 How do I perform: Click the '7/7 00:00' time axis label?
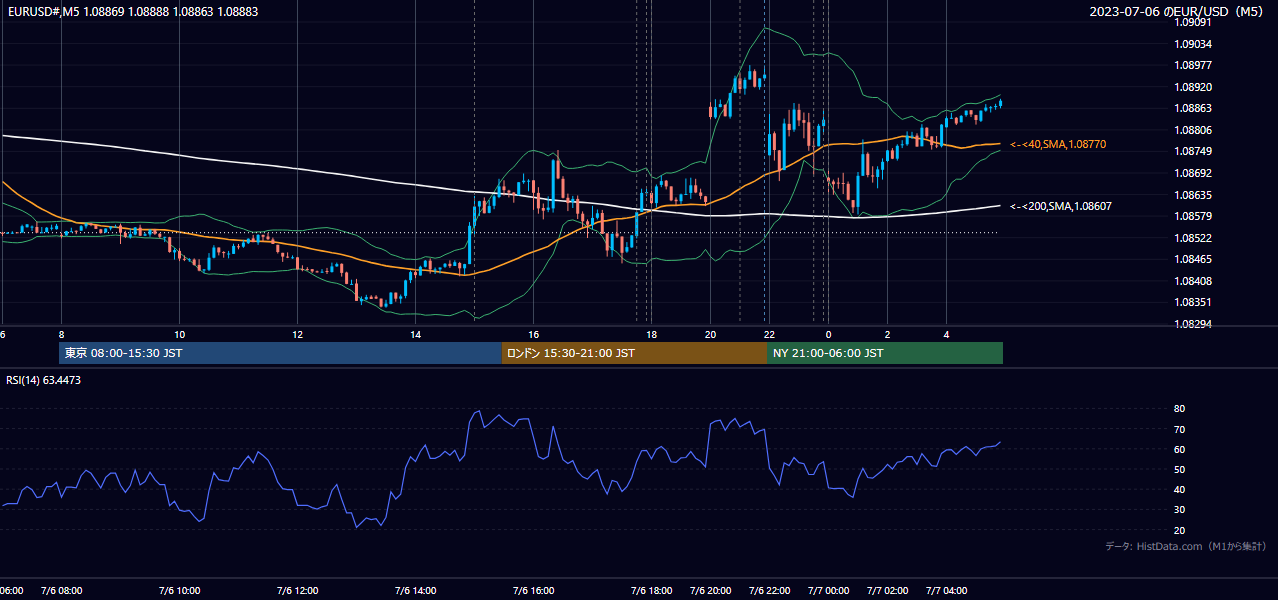pyautogui.click(x=828, y=591)
